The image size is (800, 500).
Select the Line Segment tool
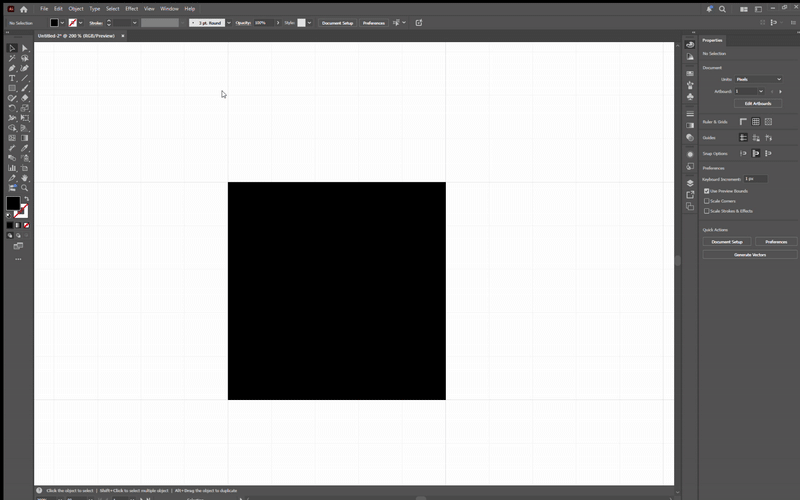(24, 78)
